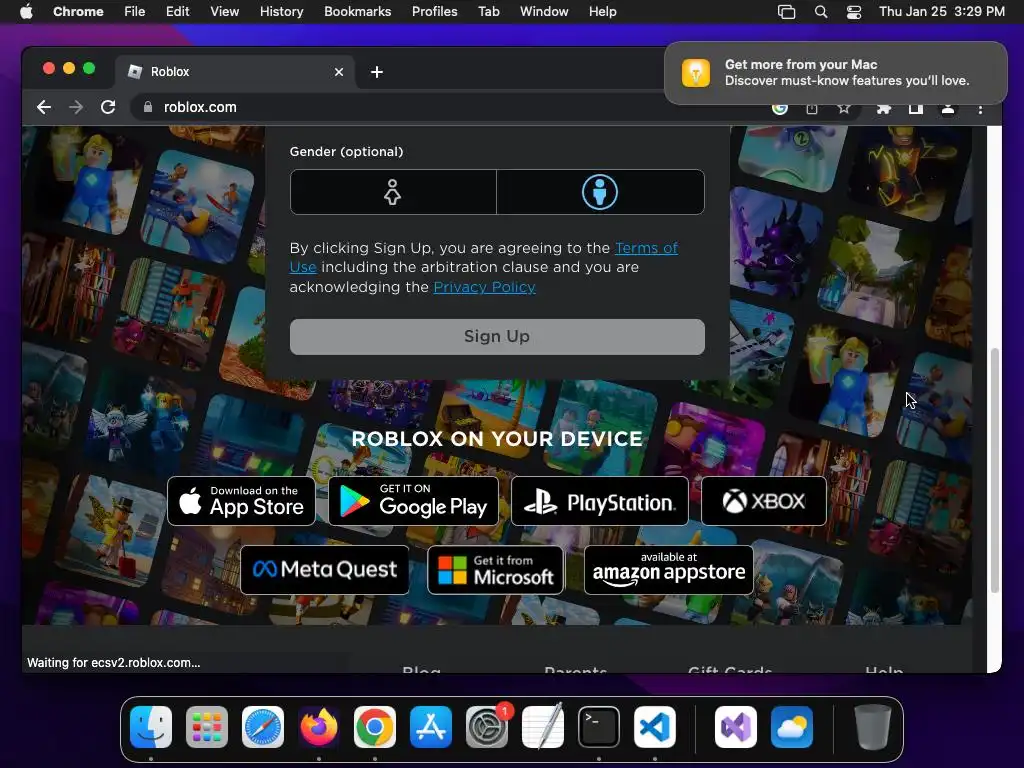Open the Meta Quest badge
Viewport: 1024px width, 768px height.
325,570
